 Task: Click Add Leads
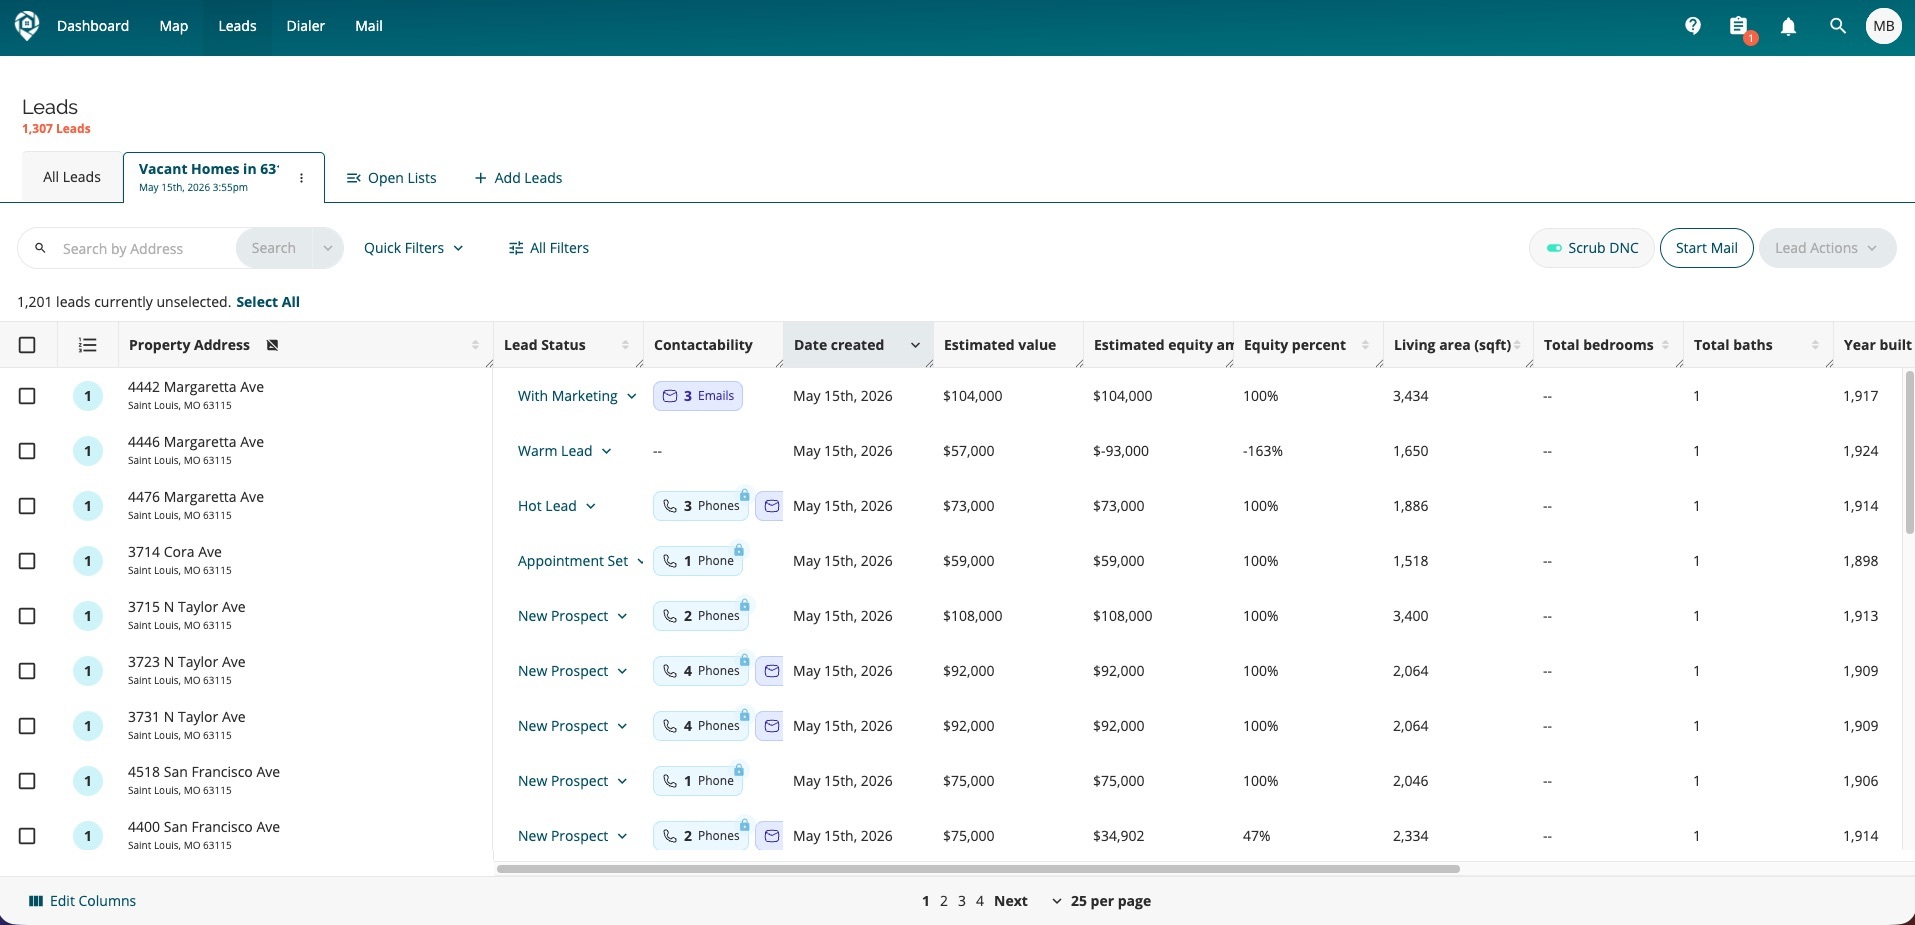[x=518, y=178]
